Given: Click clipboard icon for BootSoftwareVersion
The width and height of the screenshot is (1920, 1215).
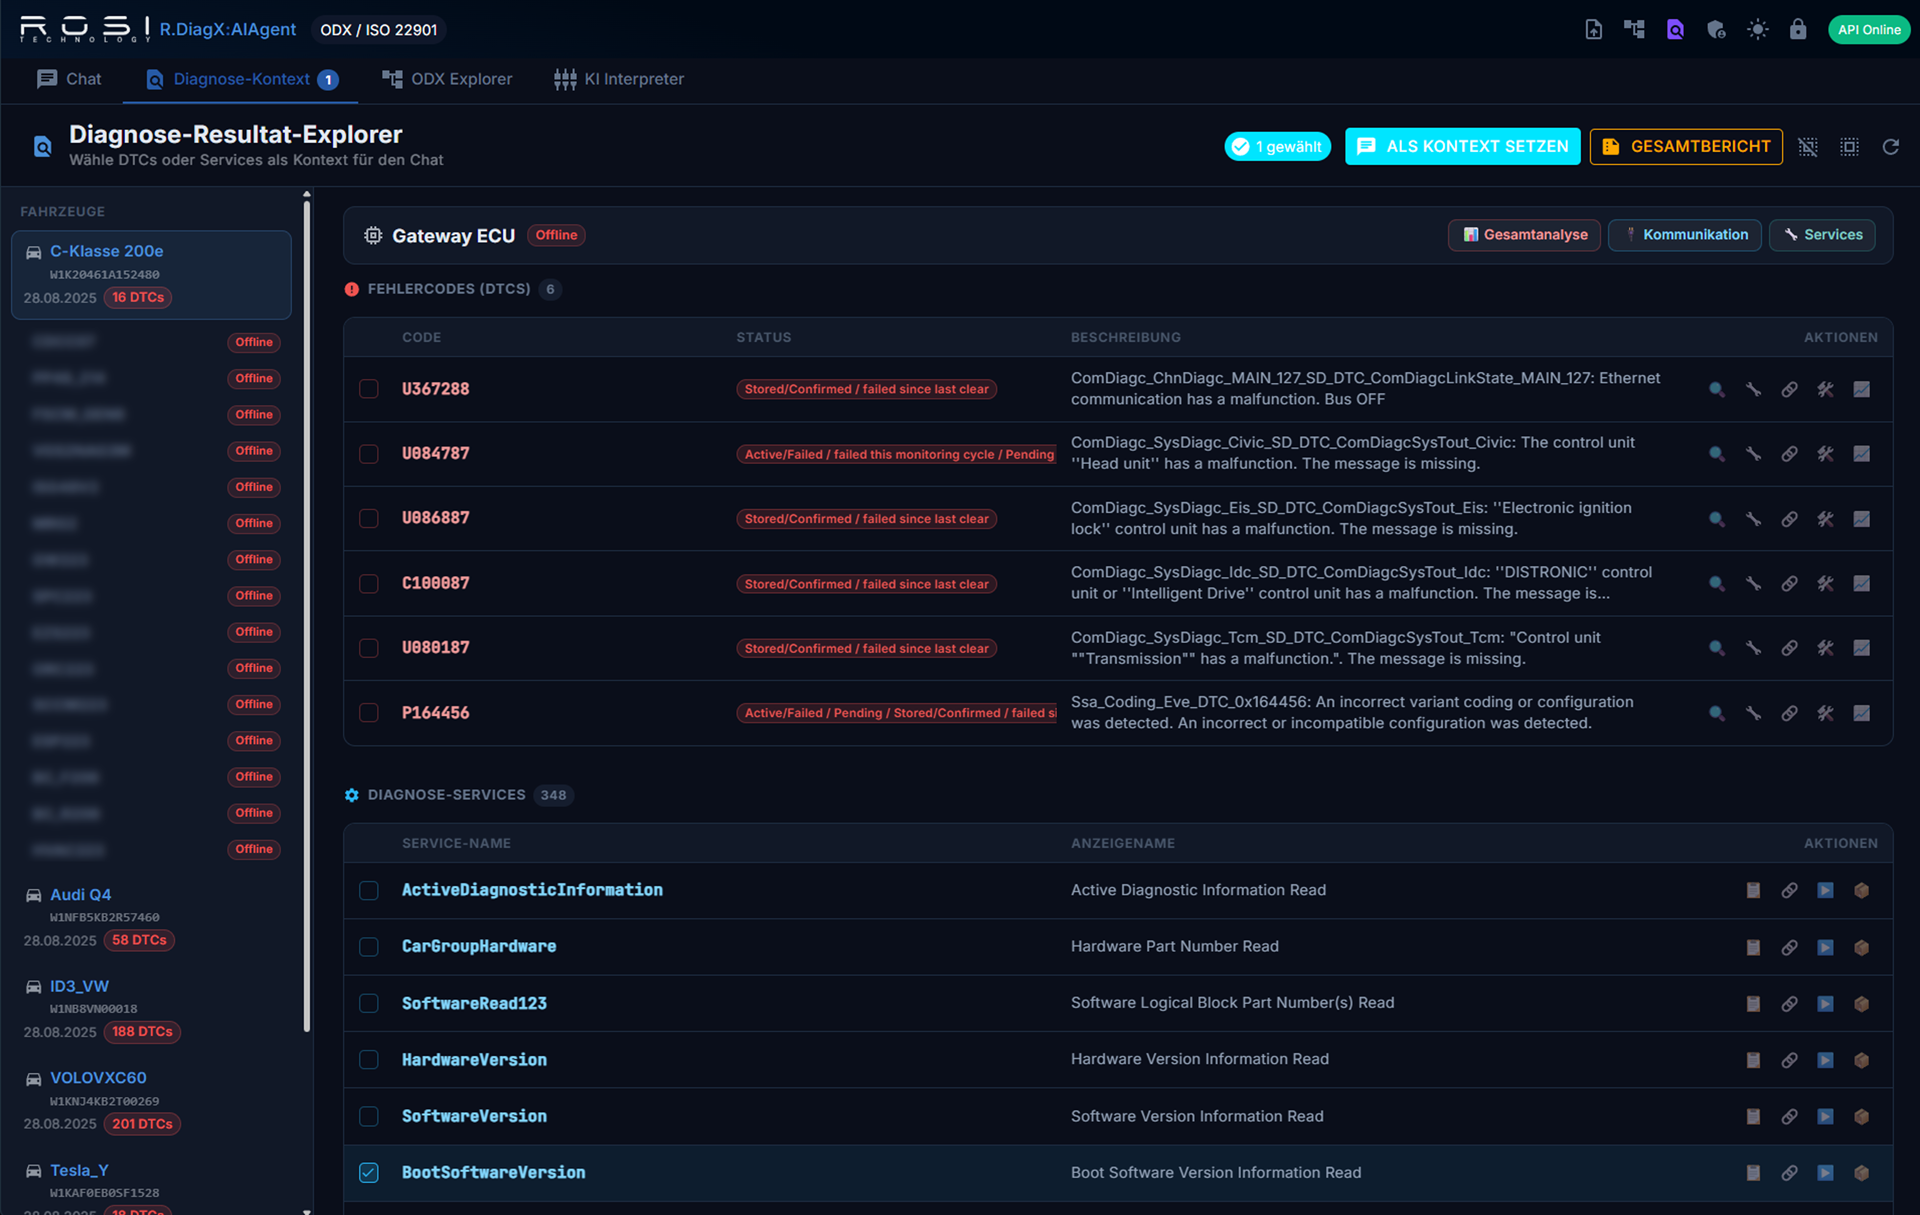Looking at the screenshot, I should tap(1753, 1173).
